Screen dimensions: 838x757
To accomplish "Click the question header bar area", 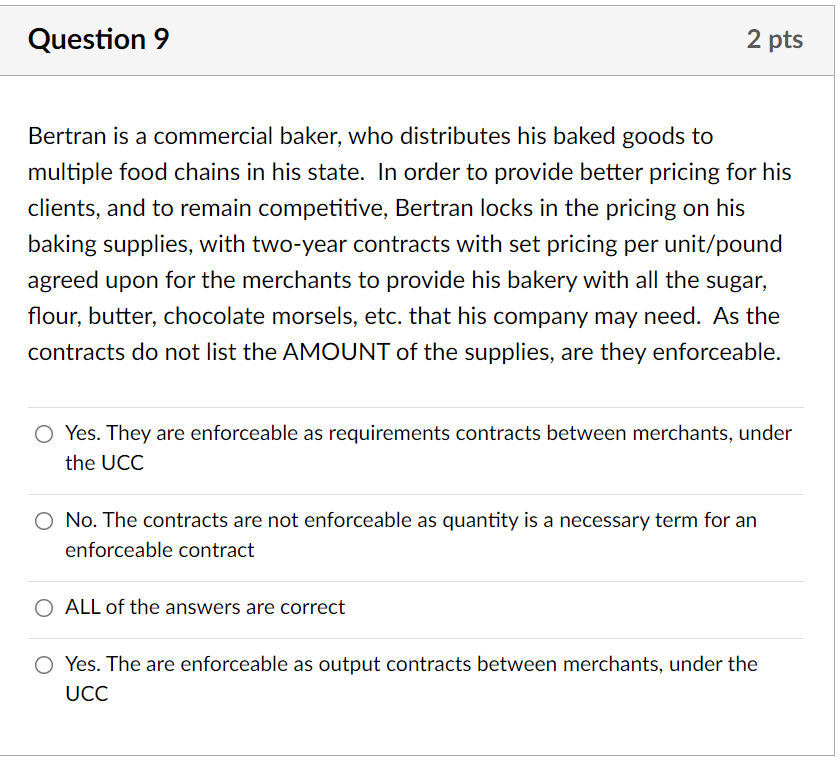I will (418, 40).
